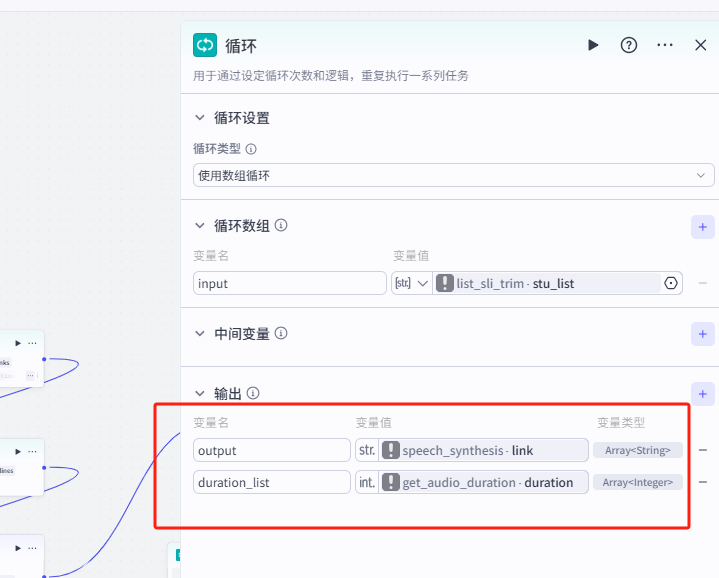Open the input variable type selector
Image resolution: width=719 pixels, height=578 pixels.
click(x=411, y=283)
